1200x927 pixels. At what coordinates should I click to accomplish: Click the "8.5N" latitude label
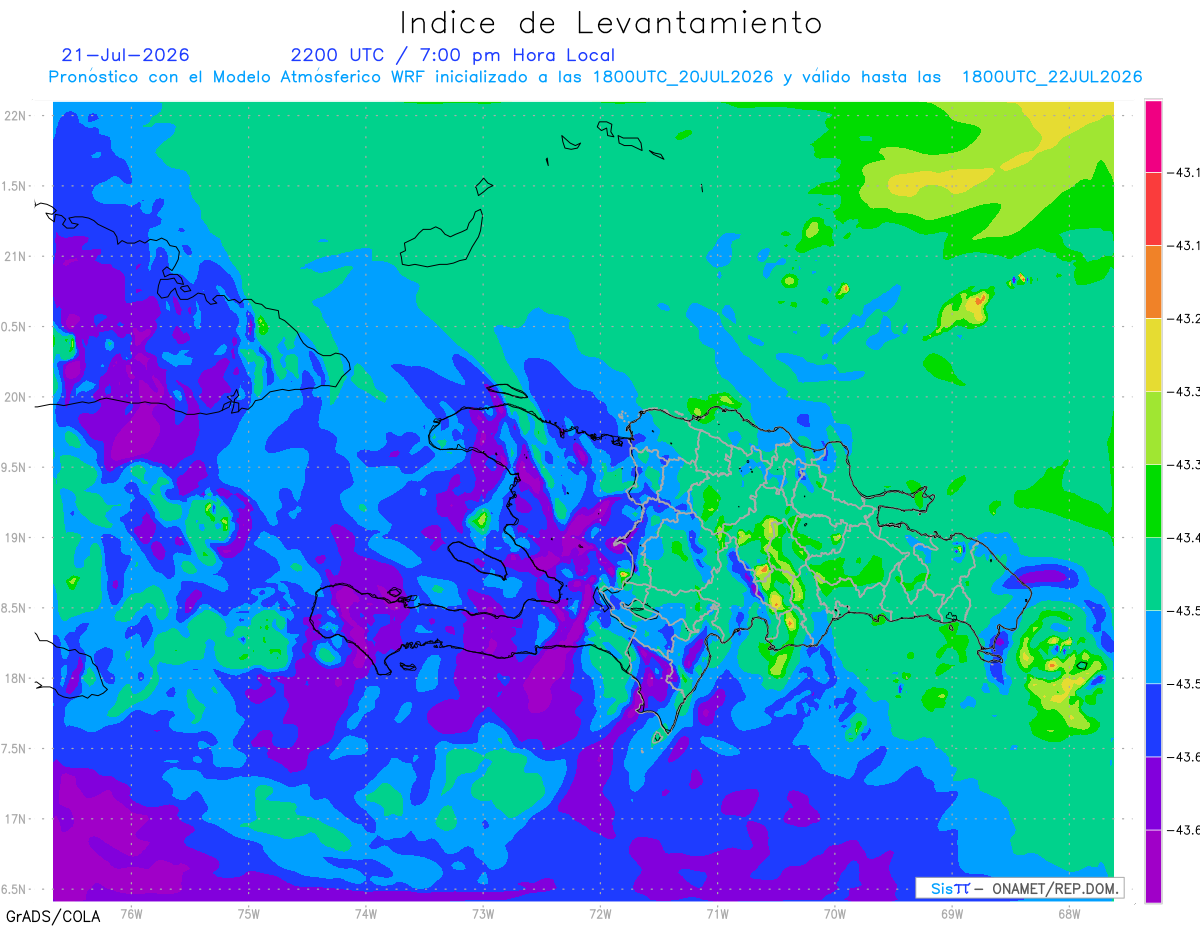pyautogui.click(x=14, y=608)
